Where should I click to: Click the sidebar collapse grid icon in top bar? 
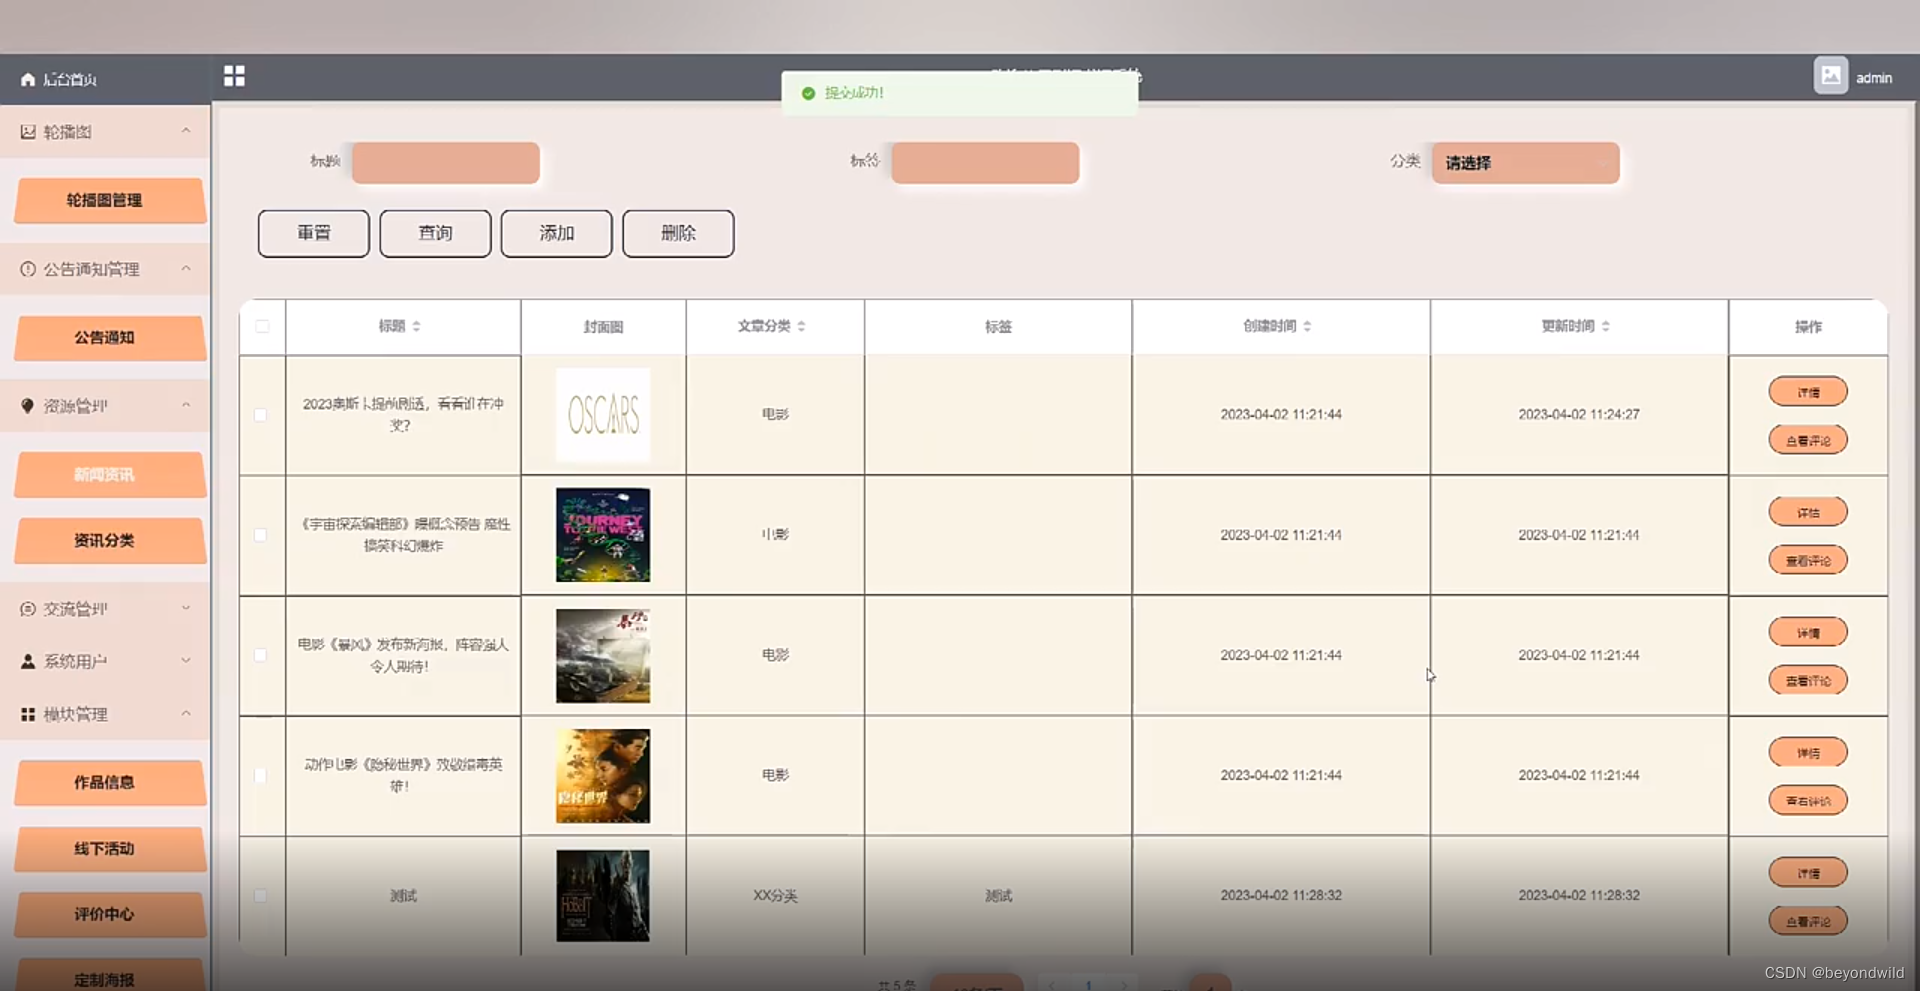[x=234, y=75]
